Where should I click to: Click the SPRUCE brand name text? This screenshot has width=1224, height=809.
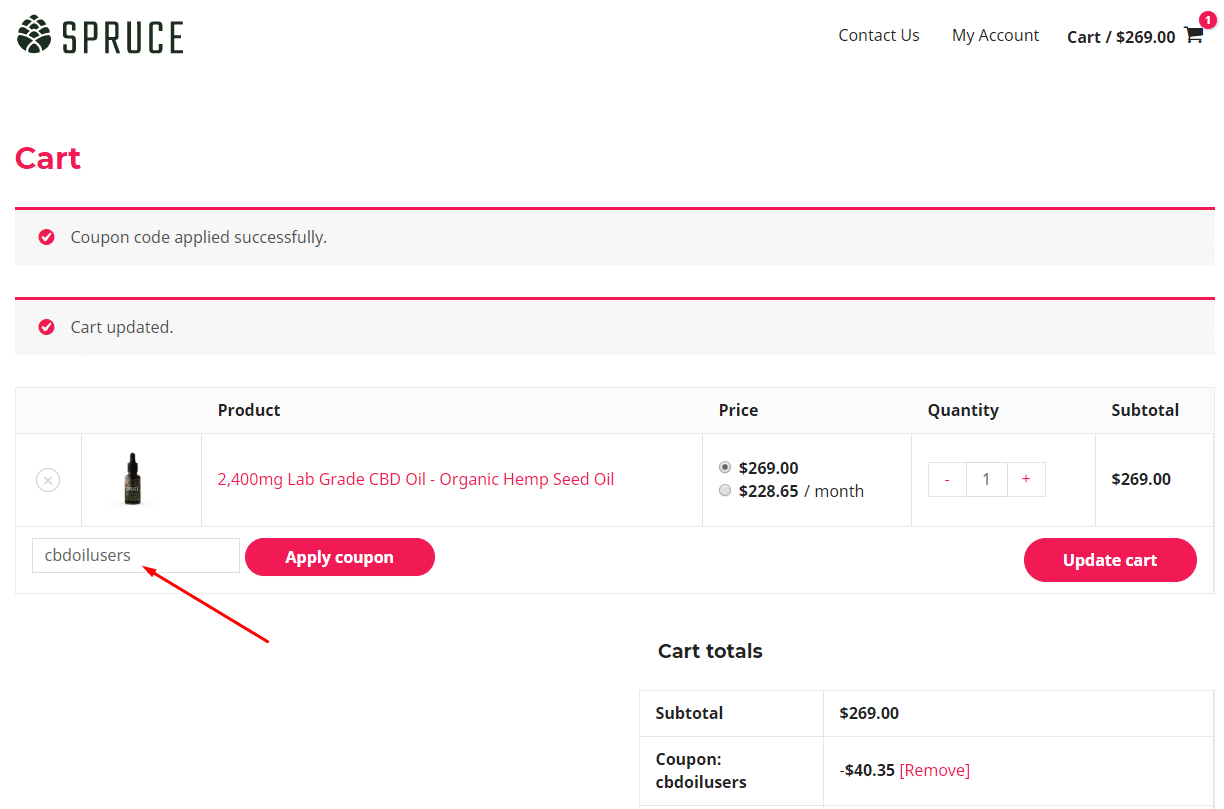[x=122, y=37]
